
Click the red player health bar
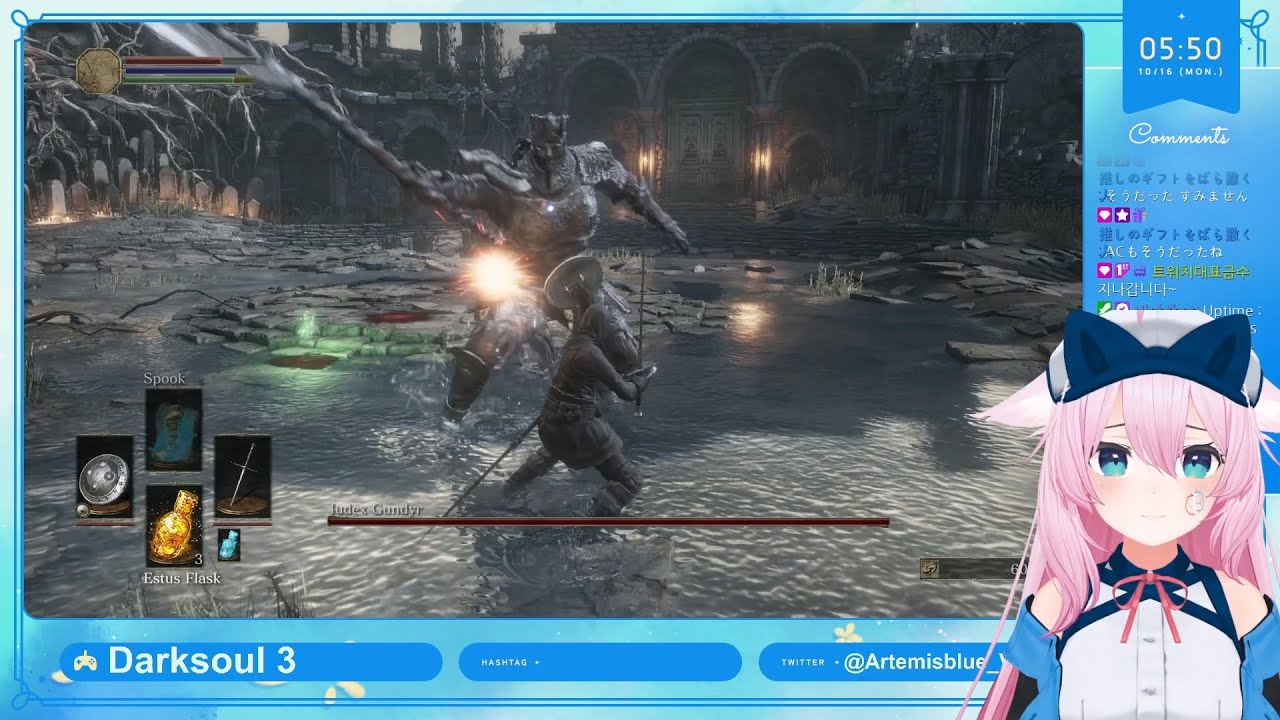[173, 61]
